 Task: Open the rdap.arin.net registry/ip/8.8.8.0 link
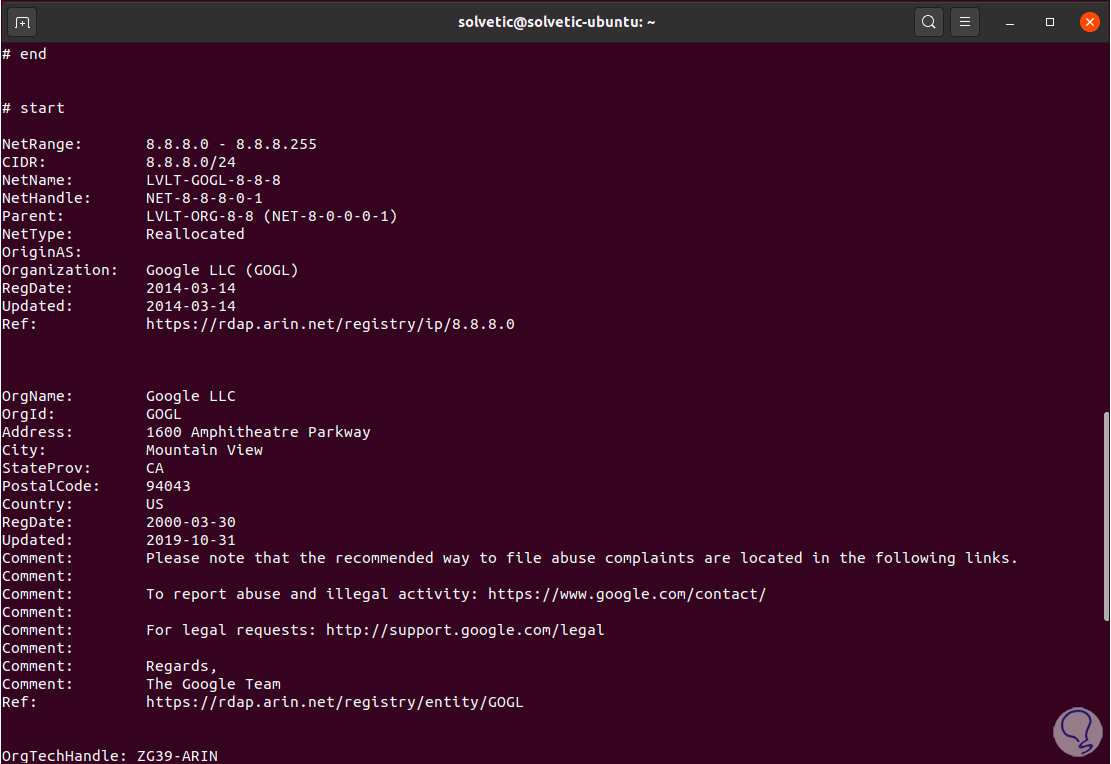(330, 324)
